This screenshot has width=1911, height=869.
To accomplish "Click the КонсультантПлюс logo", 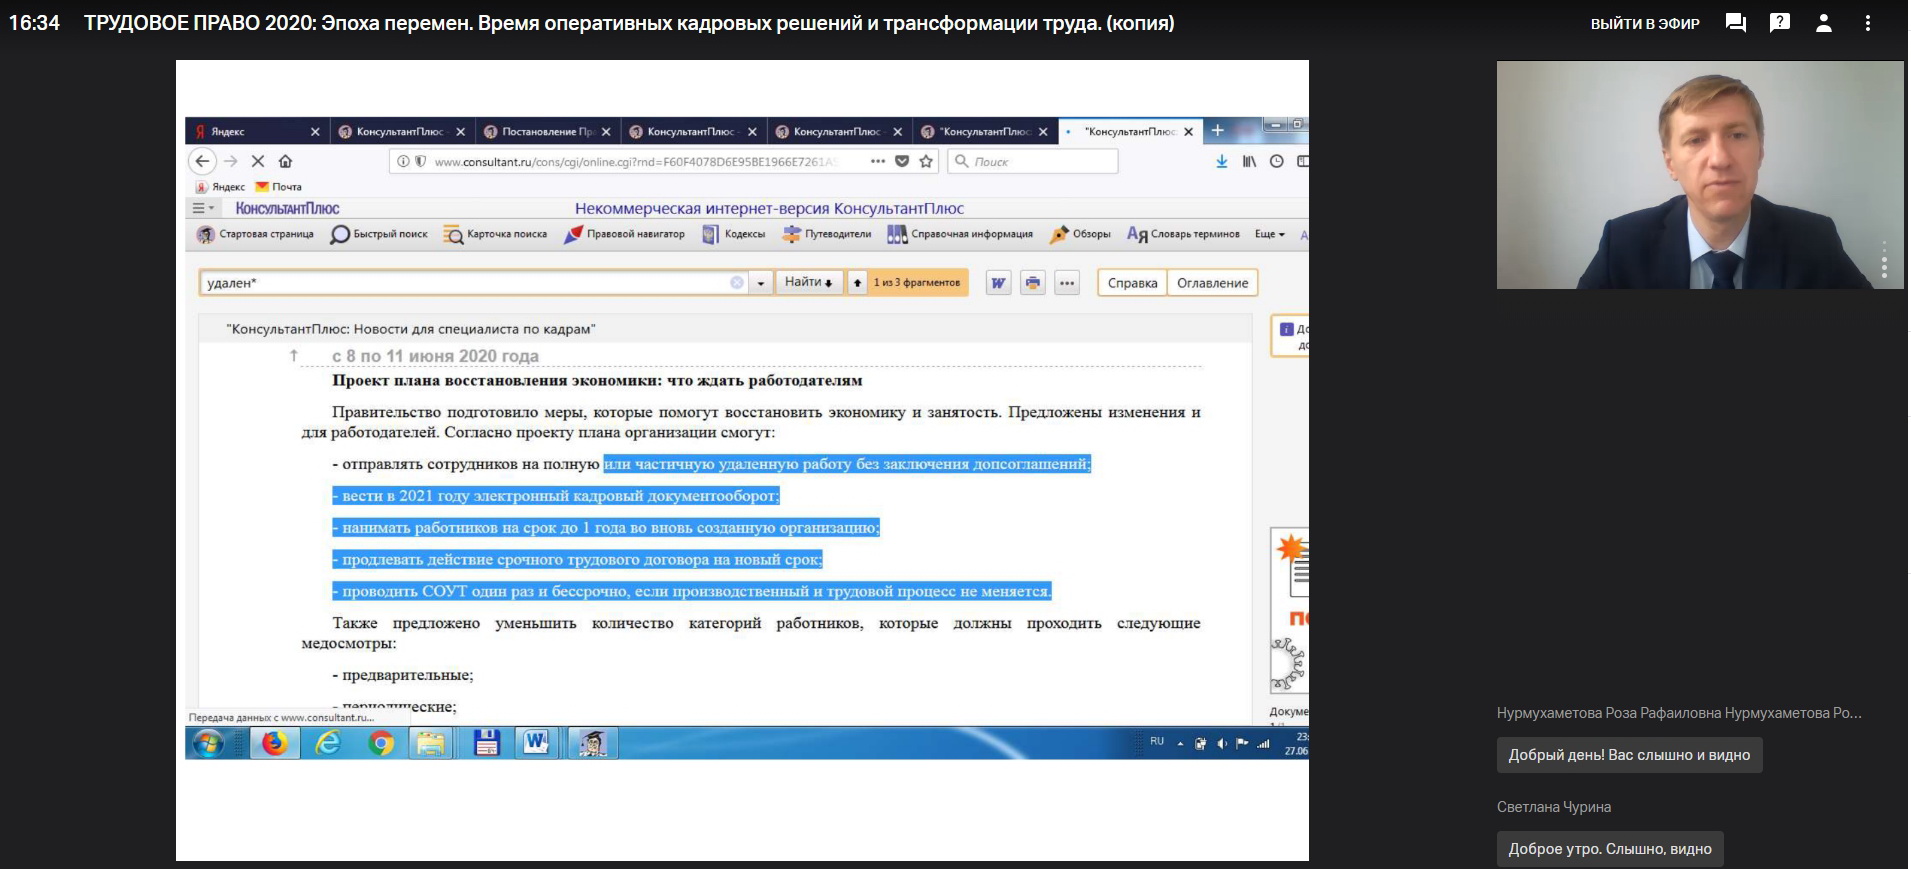I will click(288, 208).
